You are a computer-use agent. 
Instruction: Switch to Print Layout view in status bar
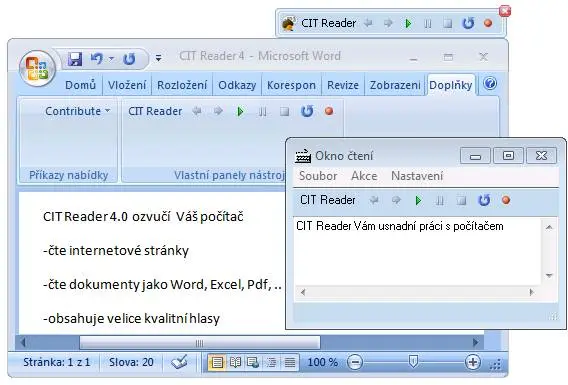click(x=217, y=362)
